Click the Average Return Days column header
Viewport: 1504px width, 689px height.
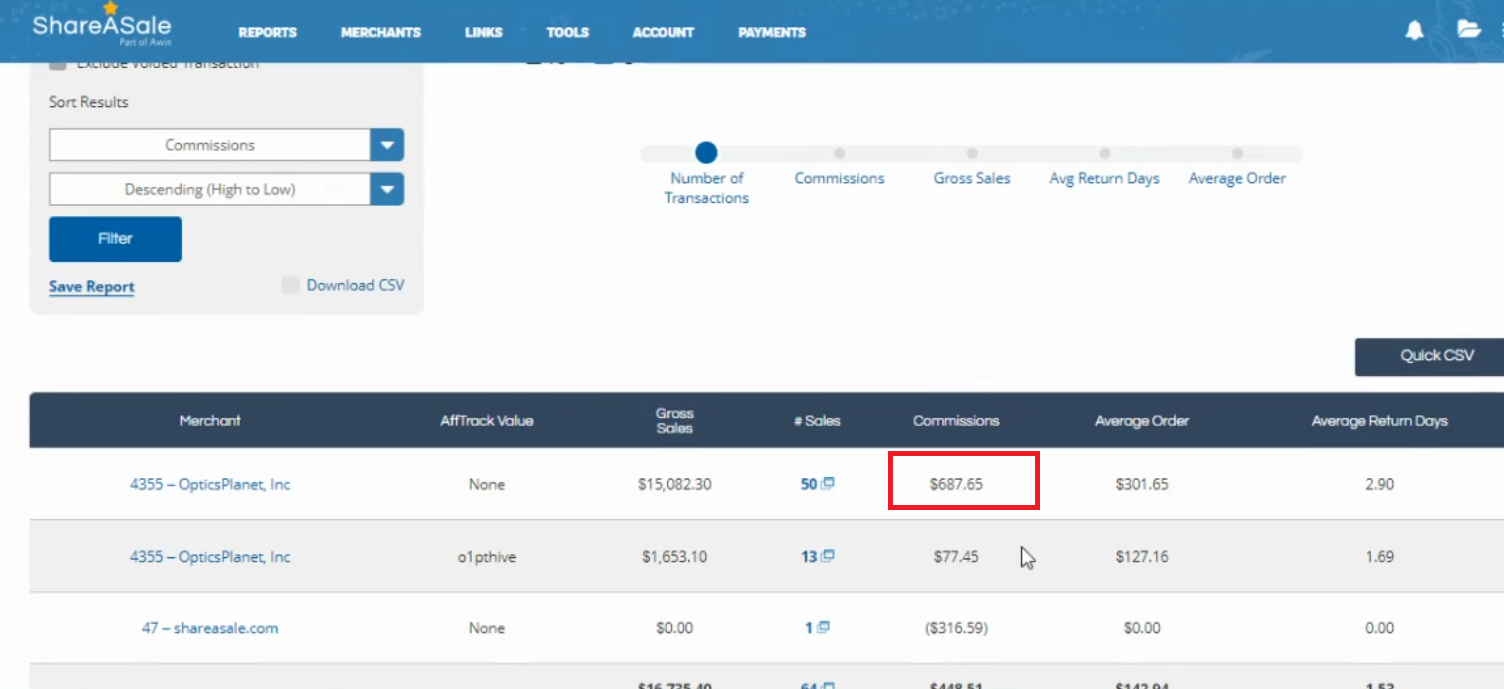[x=1380, y=421]
